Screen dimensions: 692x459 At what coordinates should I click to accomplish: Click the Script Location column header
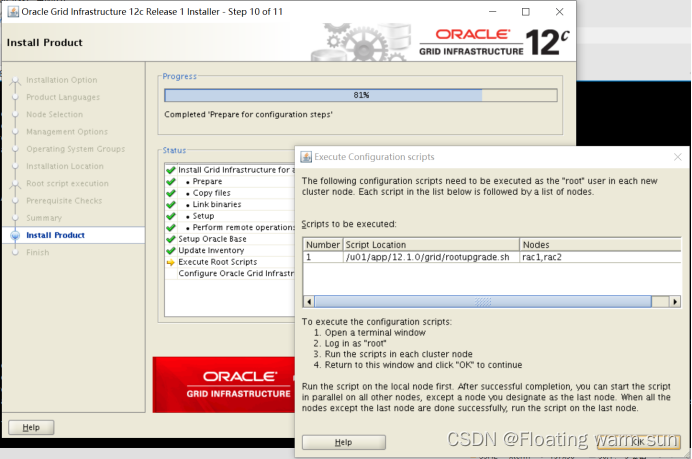[x=431, y=245]
